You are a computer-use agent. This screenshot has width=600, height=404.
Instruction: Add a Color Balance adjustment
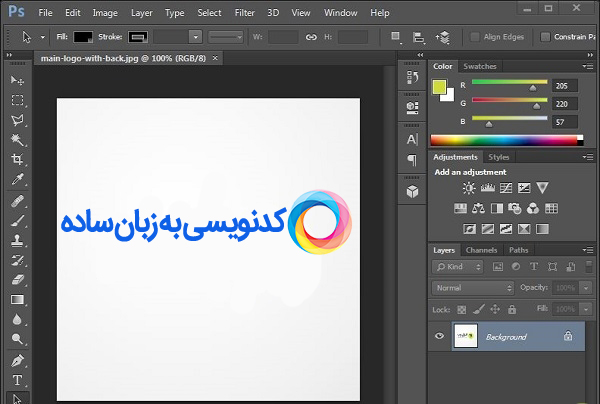click(478, 209)
